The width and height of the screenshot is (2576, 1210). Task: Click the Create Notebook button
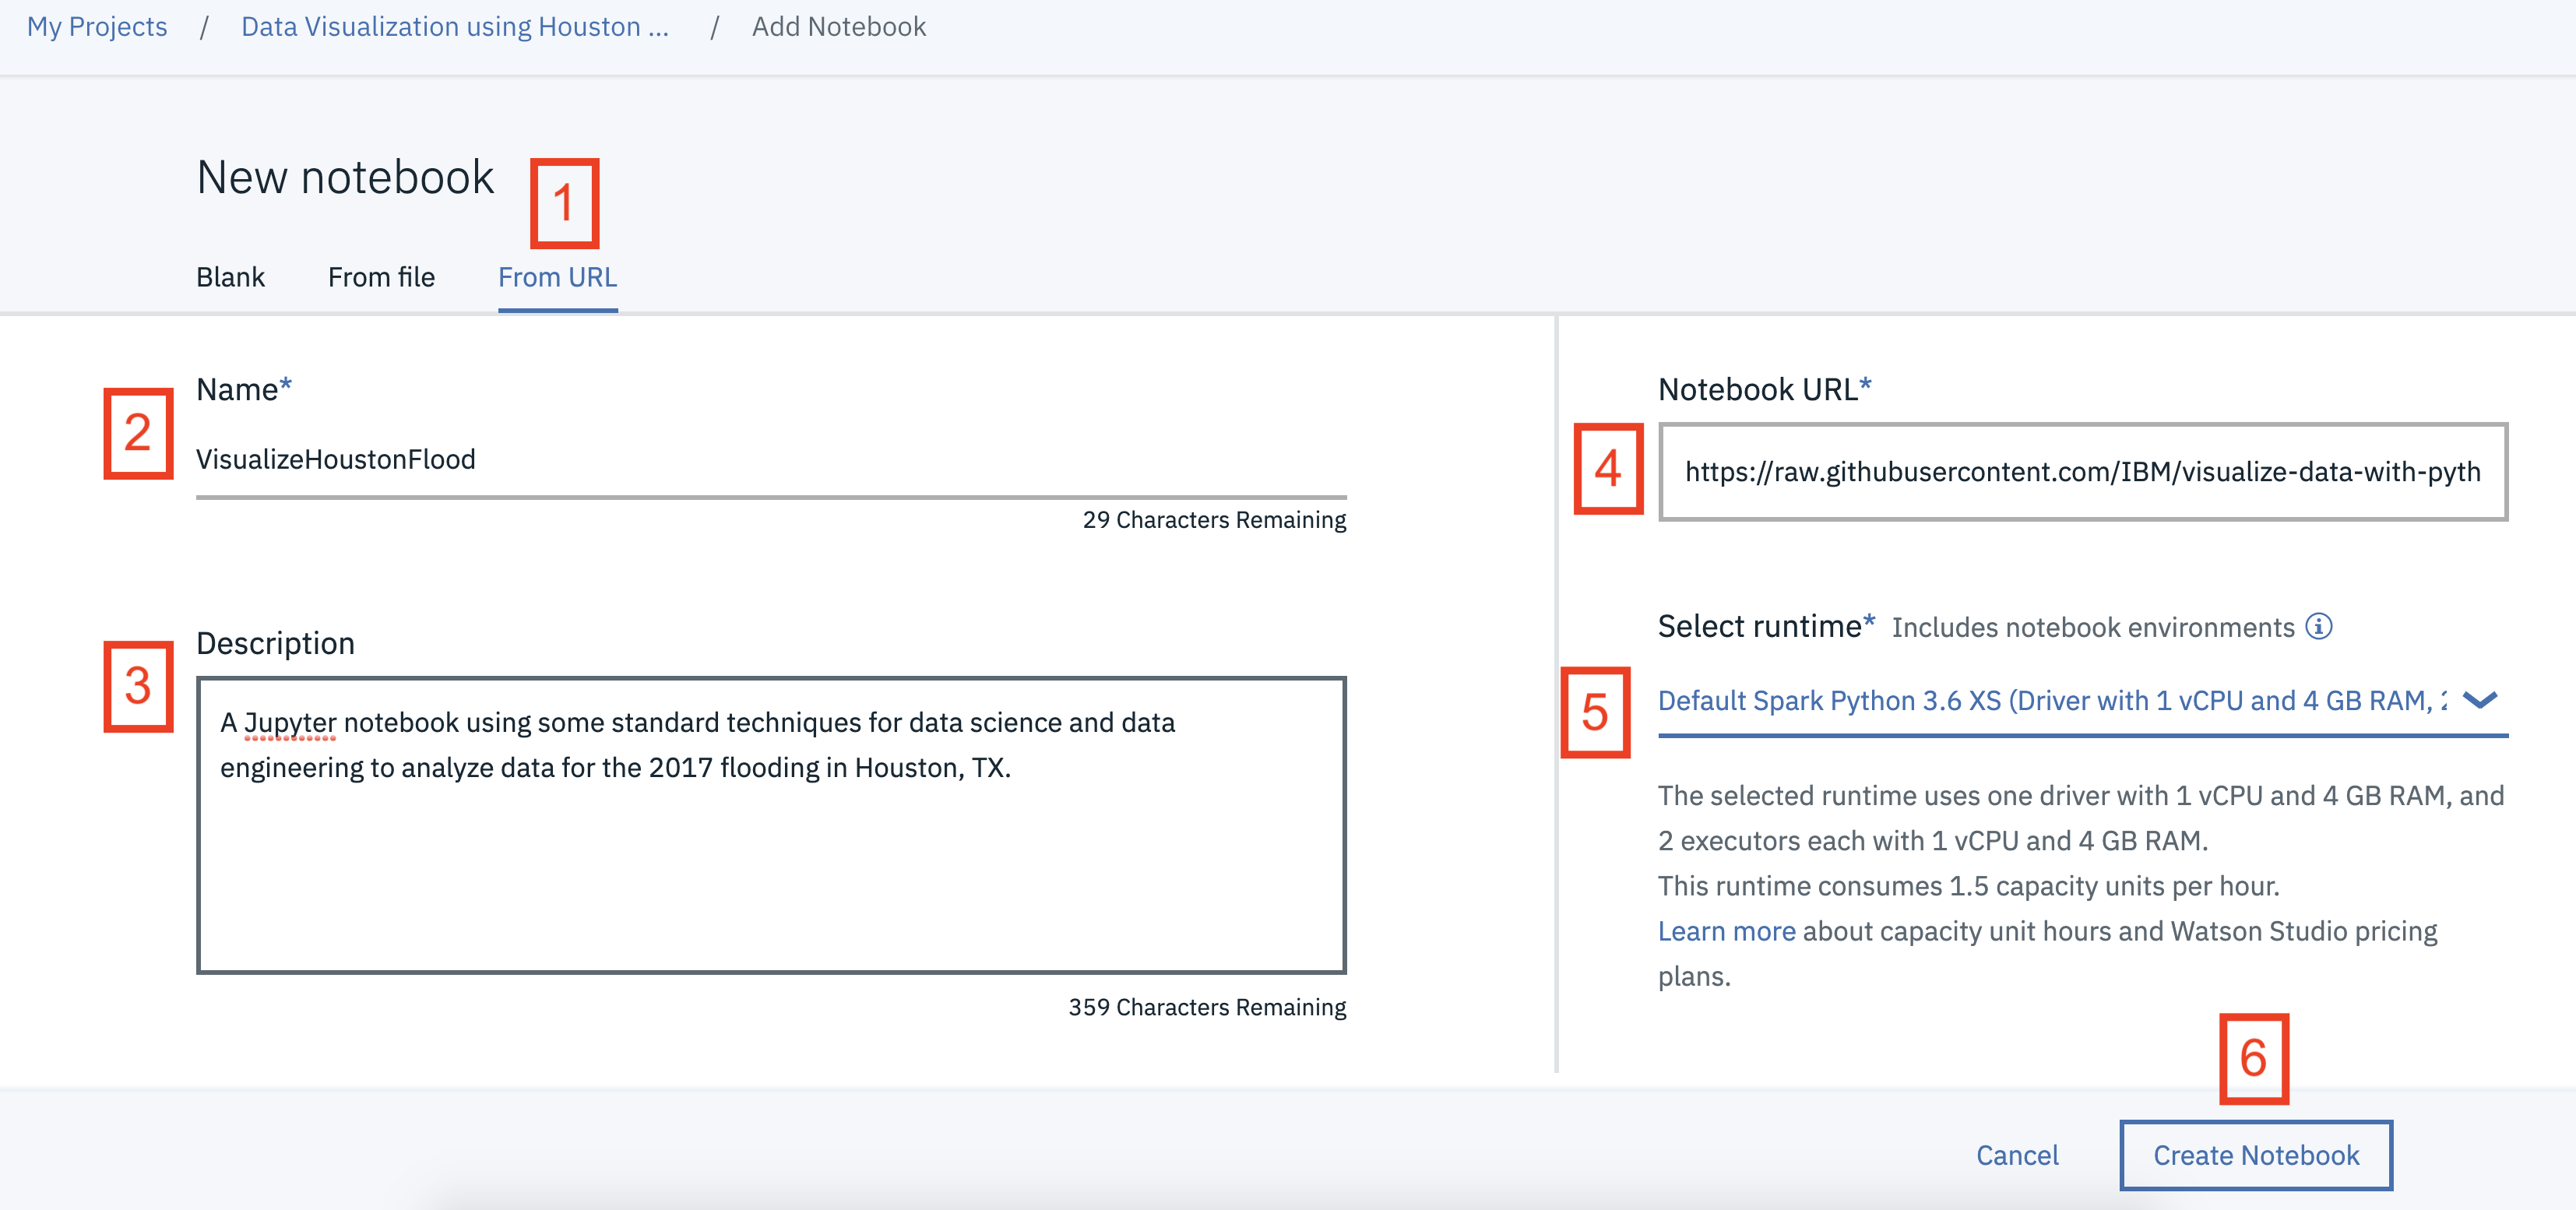(x=2255, y=1155)
